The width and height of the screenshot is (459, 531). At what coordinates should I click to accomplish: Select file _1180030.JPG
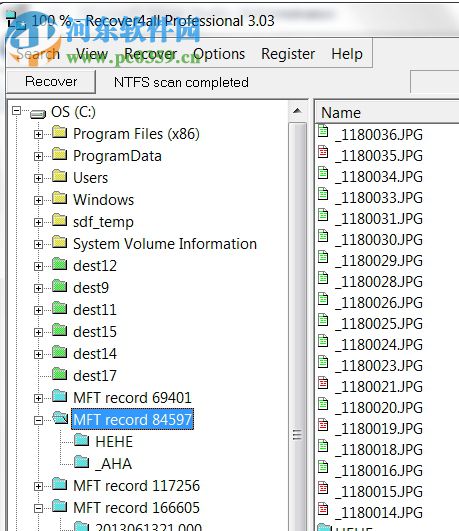coord(379,240)
